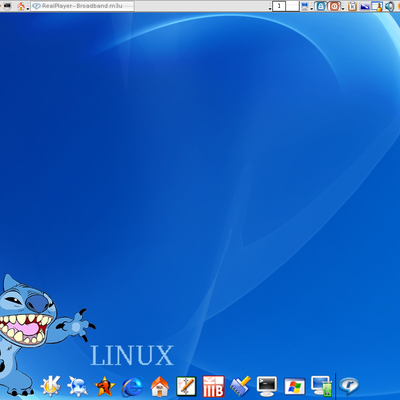
Task: Open the home icon in the top panel
Action: click(21, 6)
